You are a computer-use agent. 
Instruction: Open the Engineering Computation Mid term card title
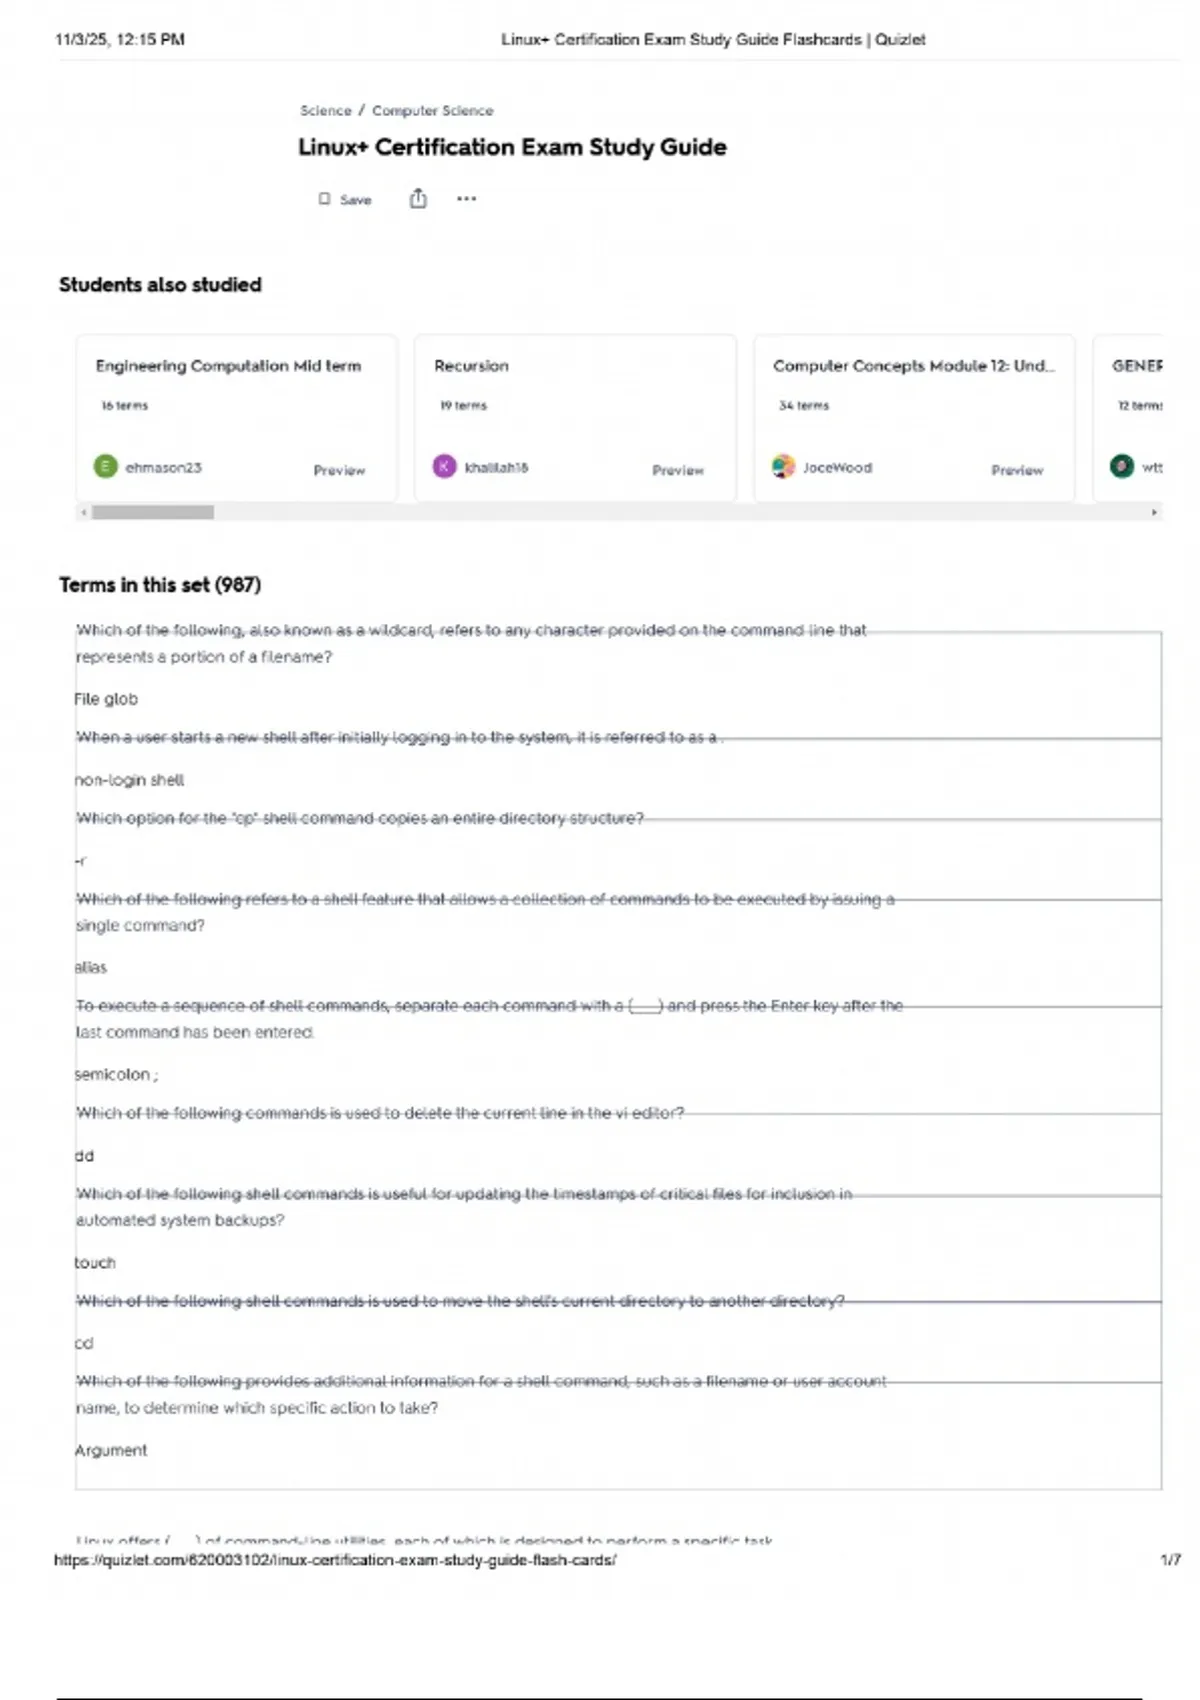coord(228,366)
